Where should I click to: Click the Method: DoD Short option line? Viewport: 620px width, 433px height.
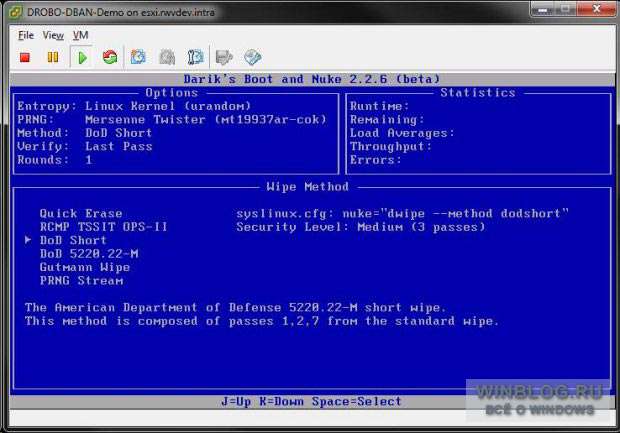85,133
